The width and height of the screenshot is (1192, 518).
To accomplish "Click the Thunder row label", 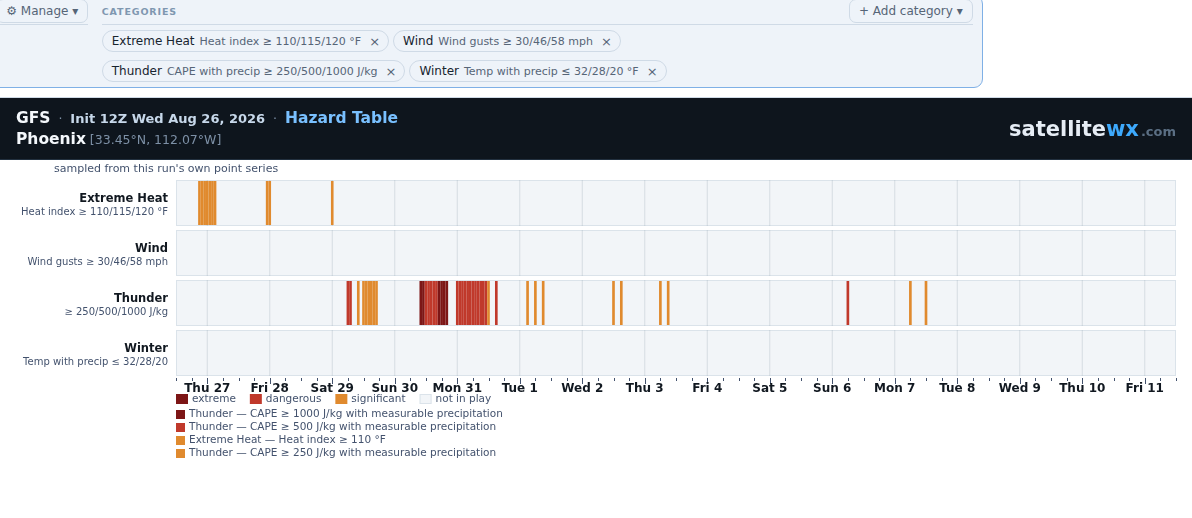I will 141,298.
